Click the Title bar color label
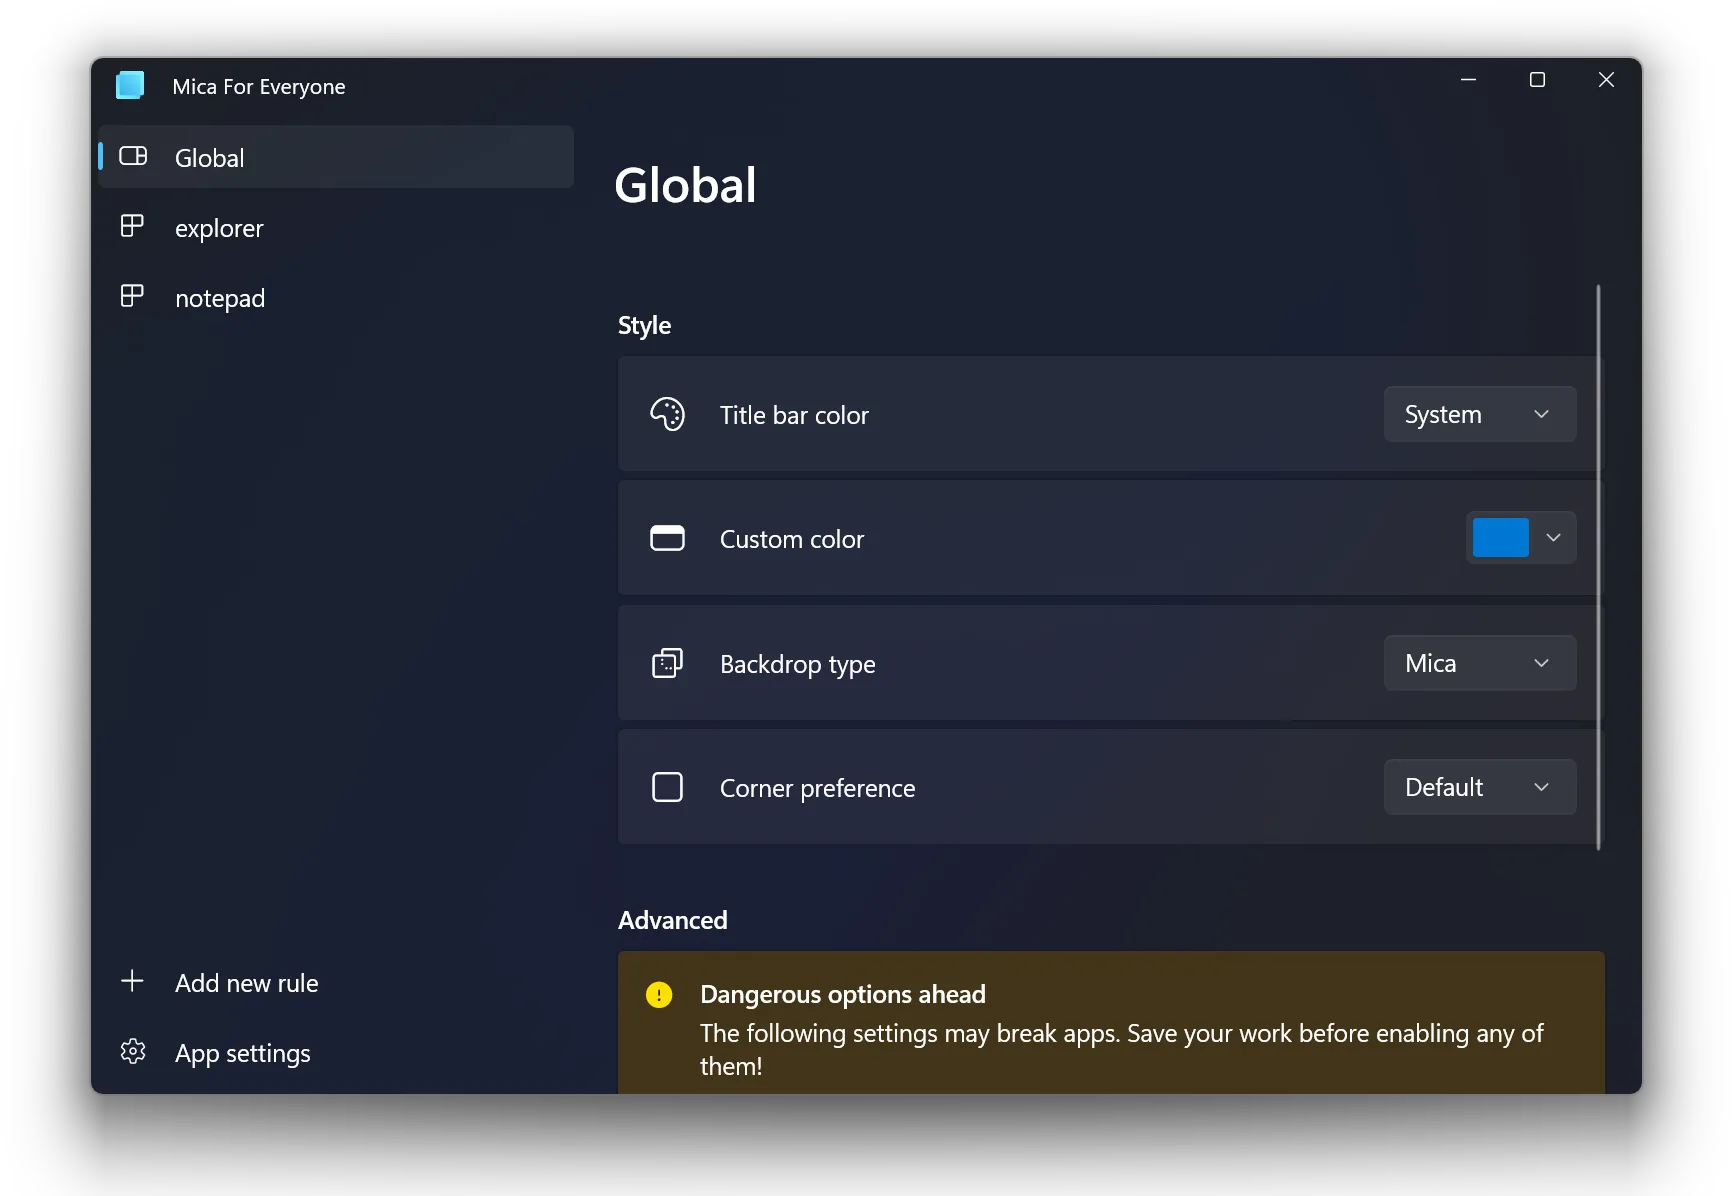 point(794,415)
